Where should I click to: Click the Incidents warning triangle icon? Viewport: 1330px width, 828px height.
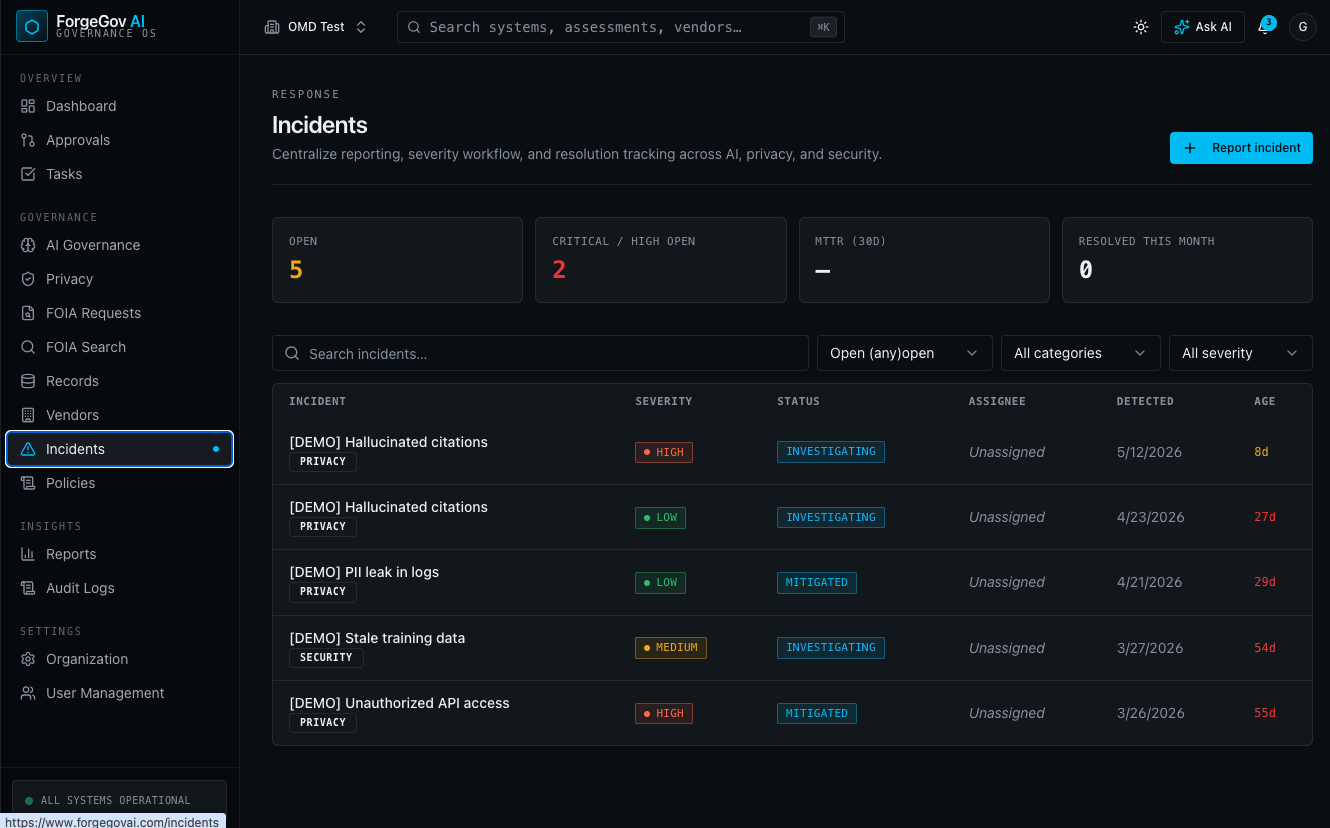[x=28, y=449]
